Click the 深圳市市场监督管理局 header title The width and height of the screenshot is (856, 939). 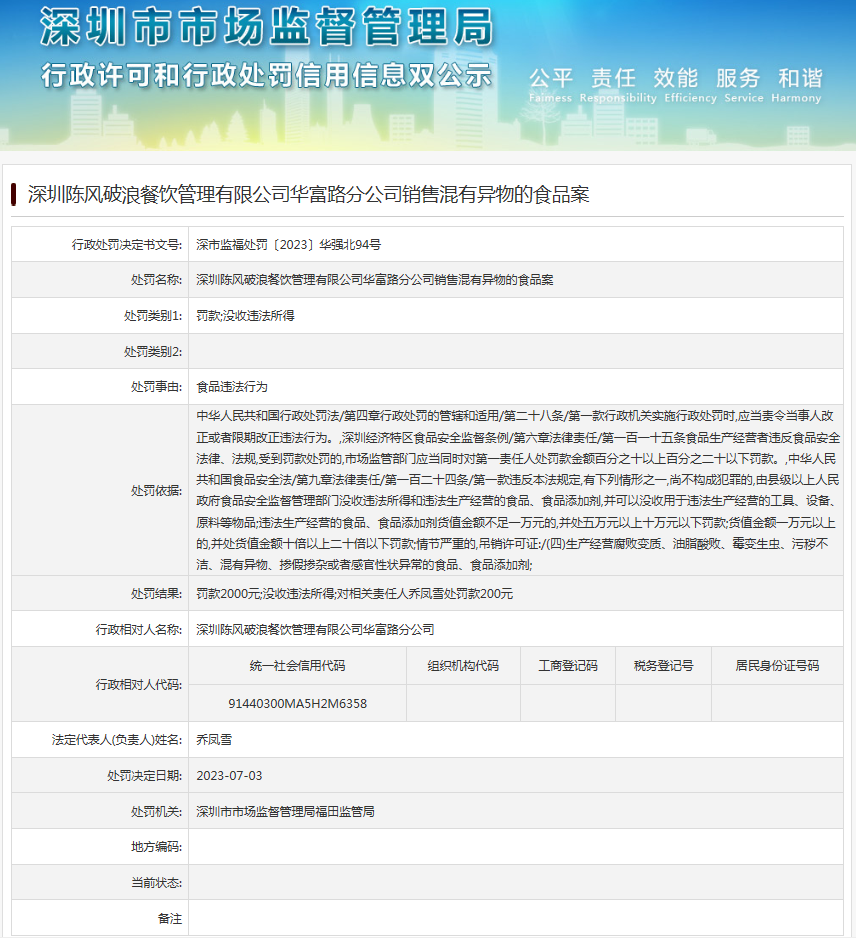[x=266, y=28]
